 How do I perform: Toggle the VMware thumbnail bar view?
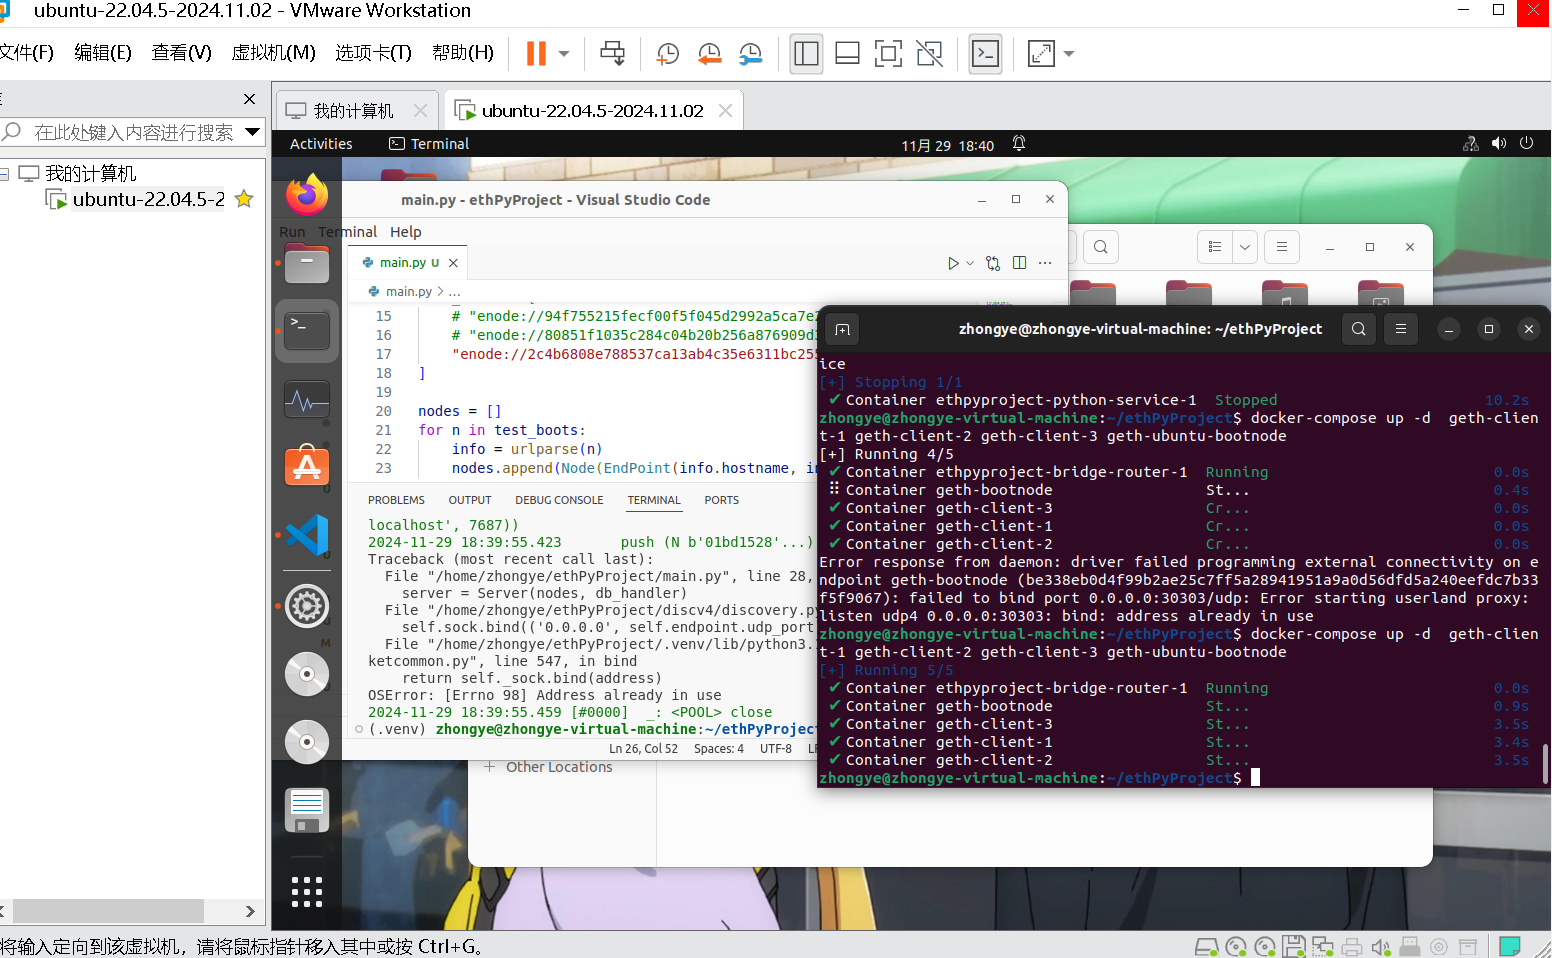tap(847, 54)
